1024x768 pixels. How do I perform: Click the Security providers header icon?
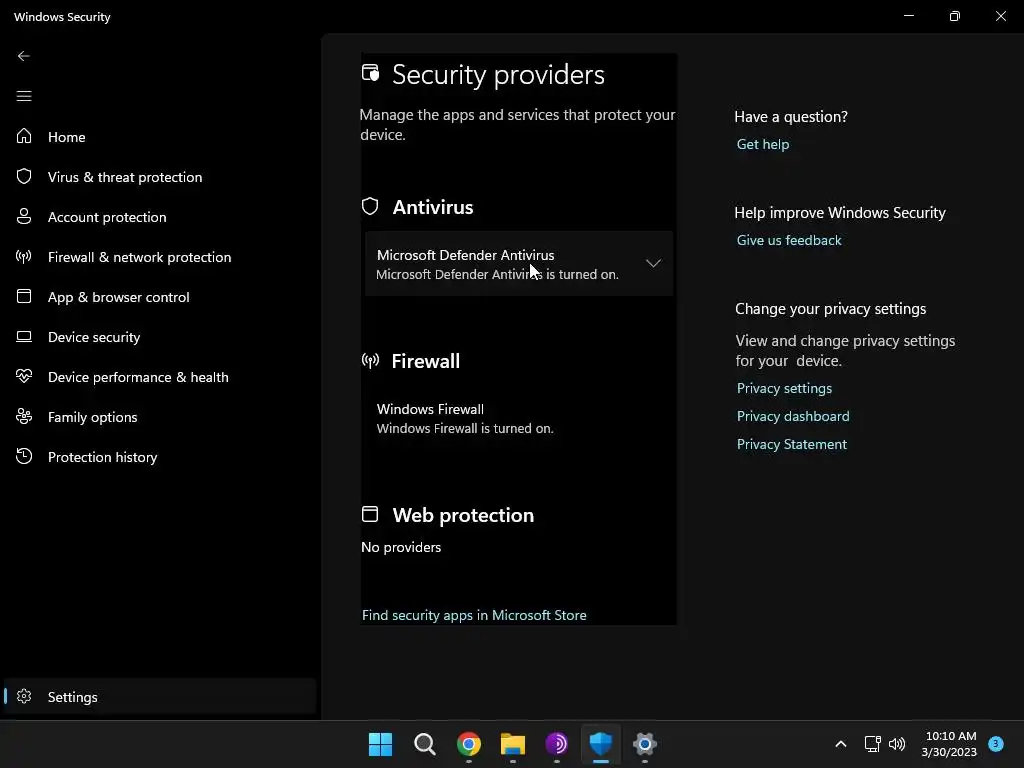click(x=371, y=72)
